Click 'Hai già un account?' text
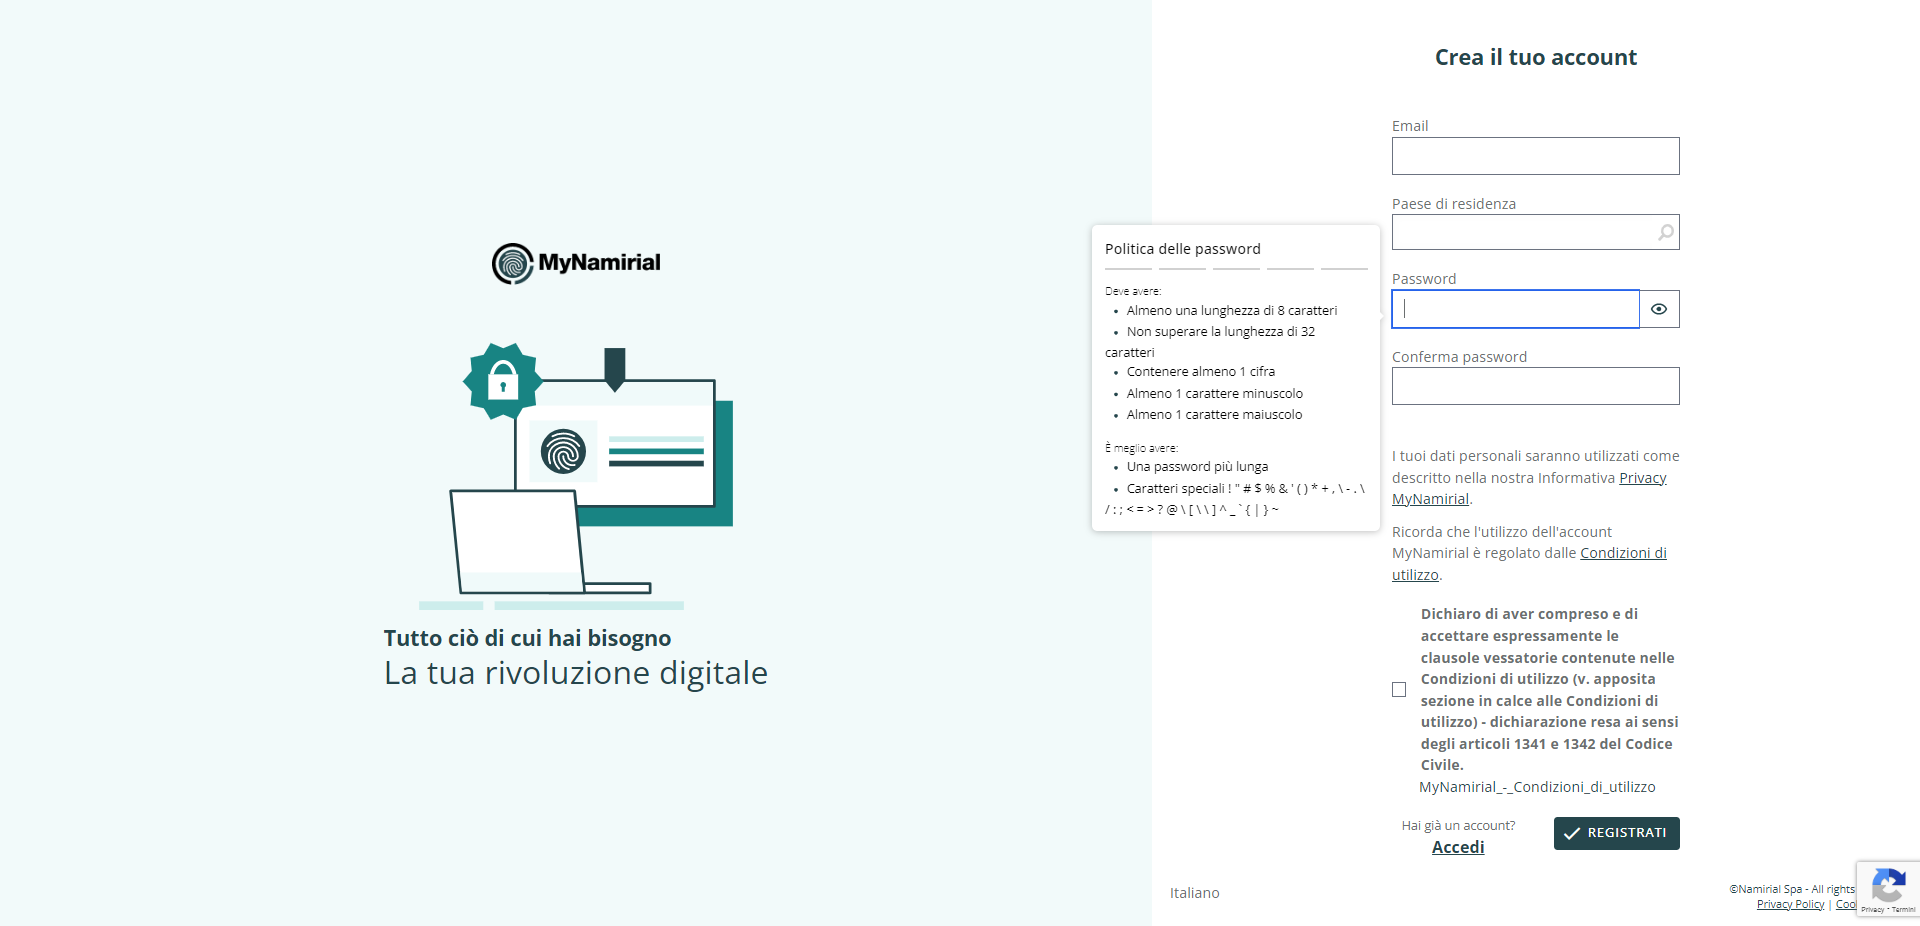Viewport: 1920px width, 926px height. 1458,826
